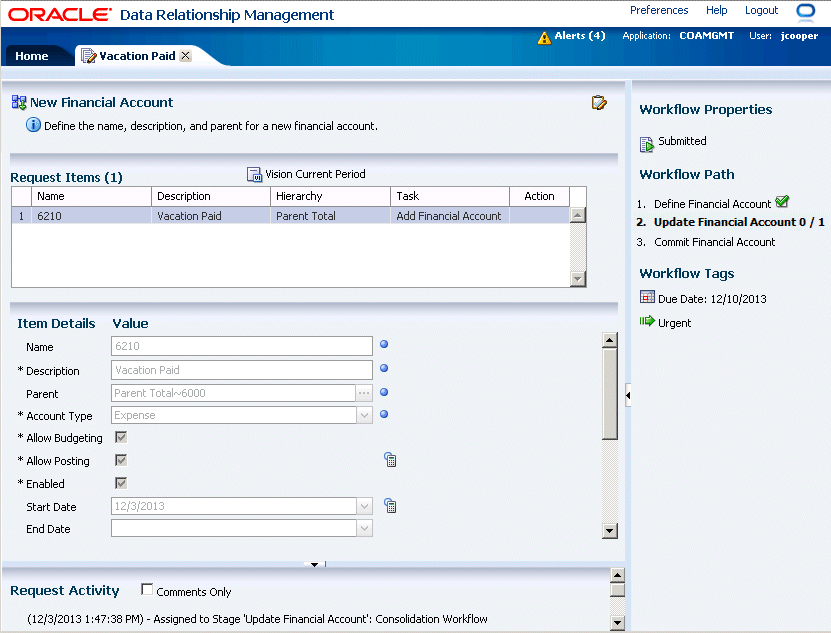This screenshot has width=831, height=633.
Task: Click the Action column header
Action: click(540, 196)
